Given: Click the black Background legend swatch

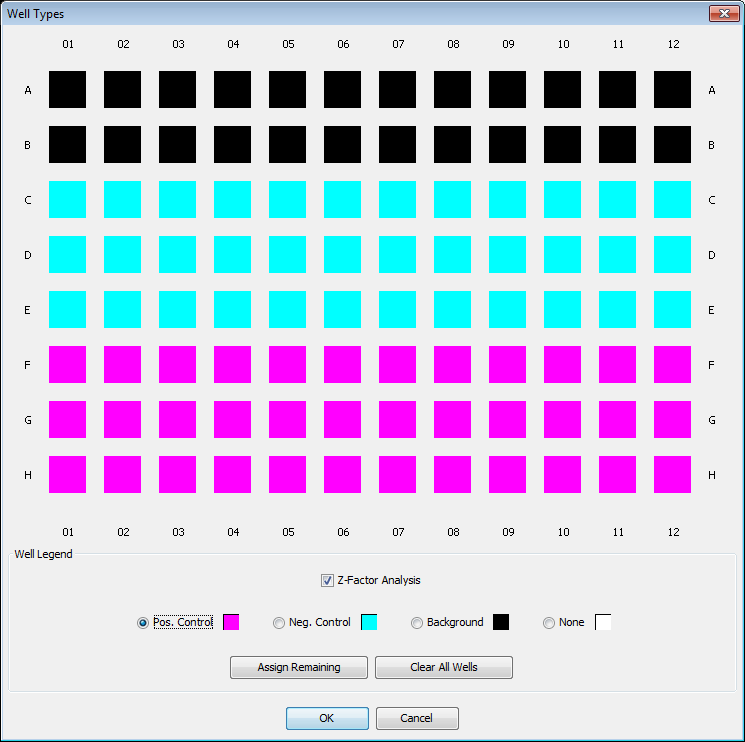Looking at the screenshot, I should pyautogui.click(x=501, y=622).
